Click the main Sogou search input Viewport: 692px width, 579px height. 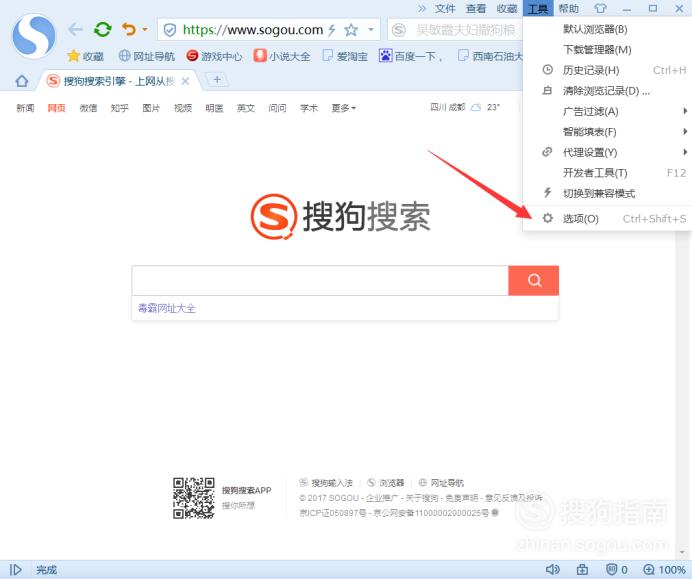(320, 280)
